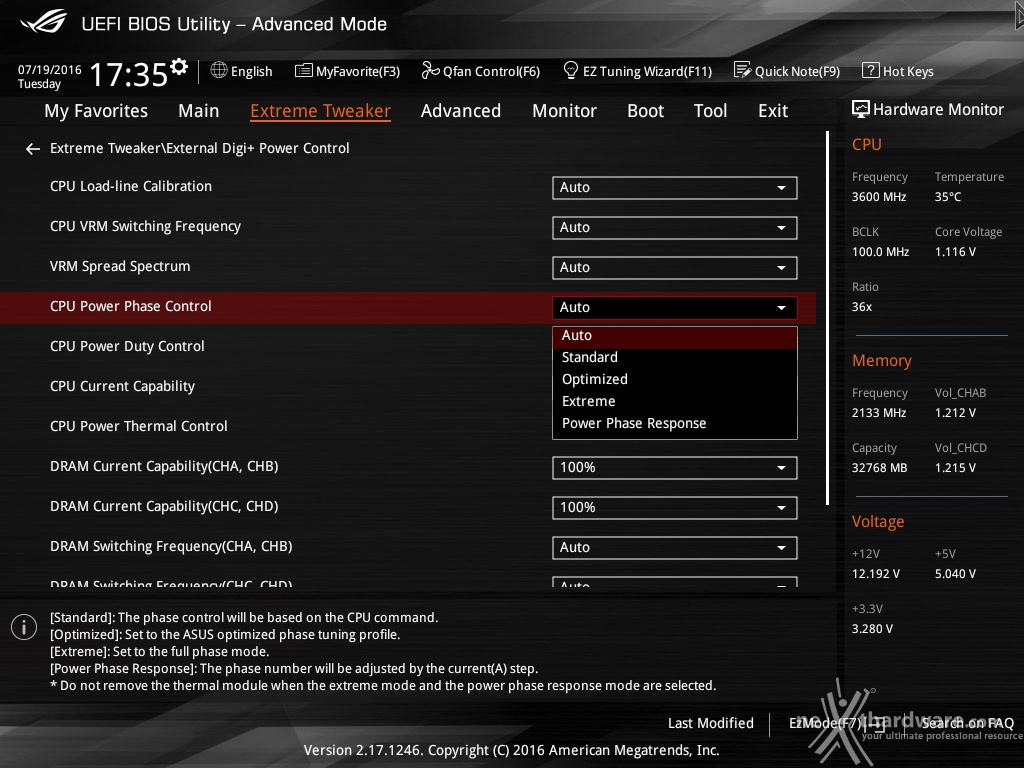1024x768 pixels.
Task: Pick Power Phase Response option
Action: (675, 424)
